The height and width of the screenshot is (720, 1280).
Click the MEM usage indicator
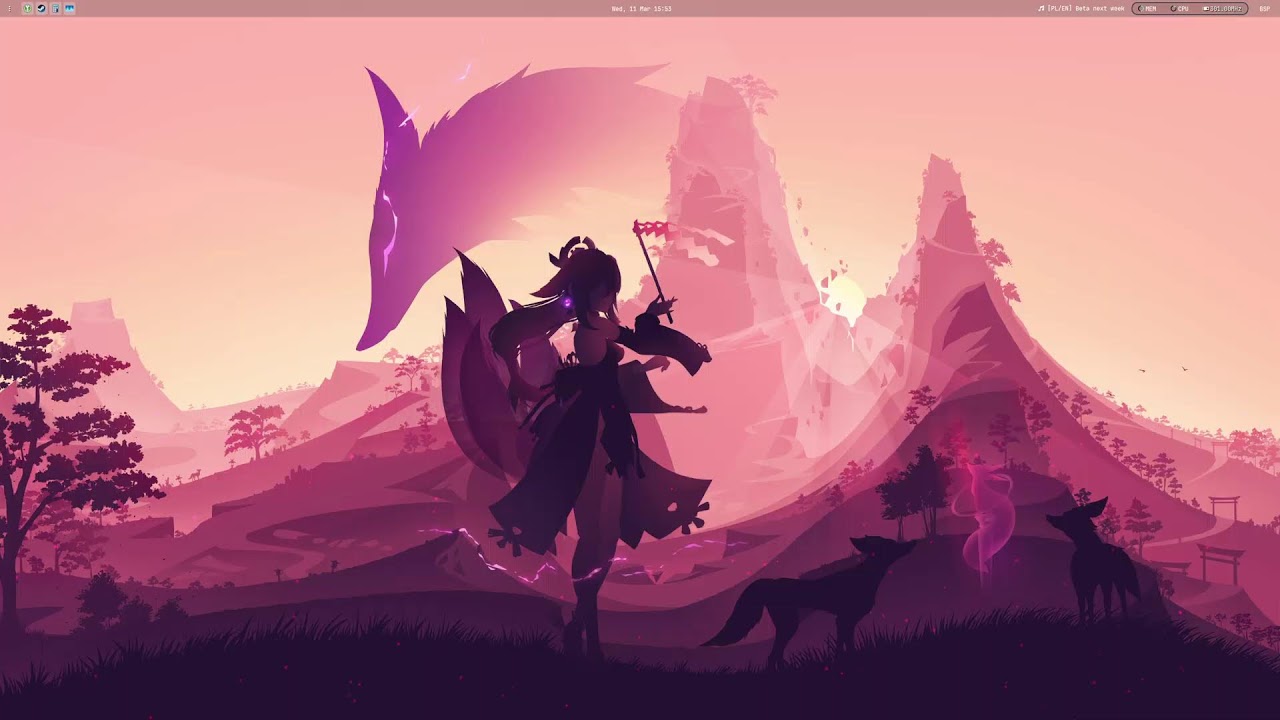[x=1147, y=8]
